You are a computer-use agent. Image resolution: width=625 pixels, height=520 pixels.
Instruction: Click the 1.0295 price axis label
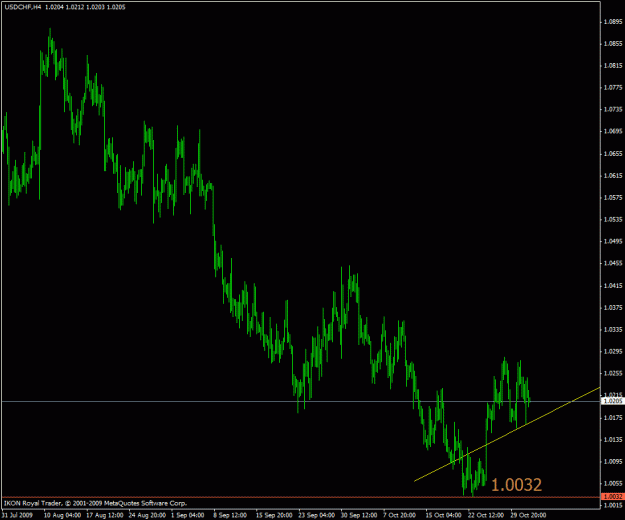[613, 351]
